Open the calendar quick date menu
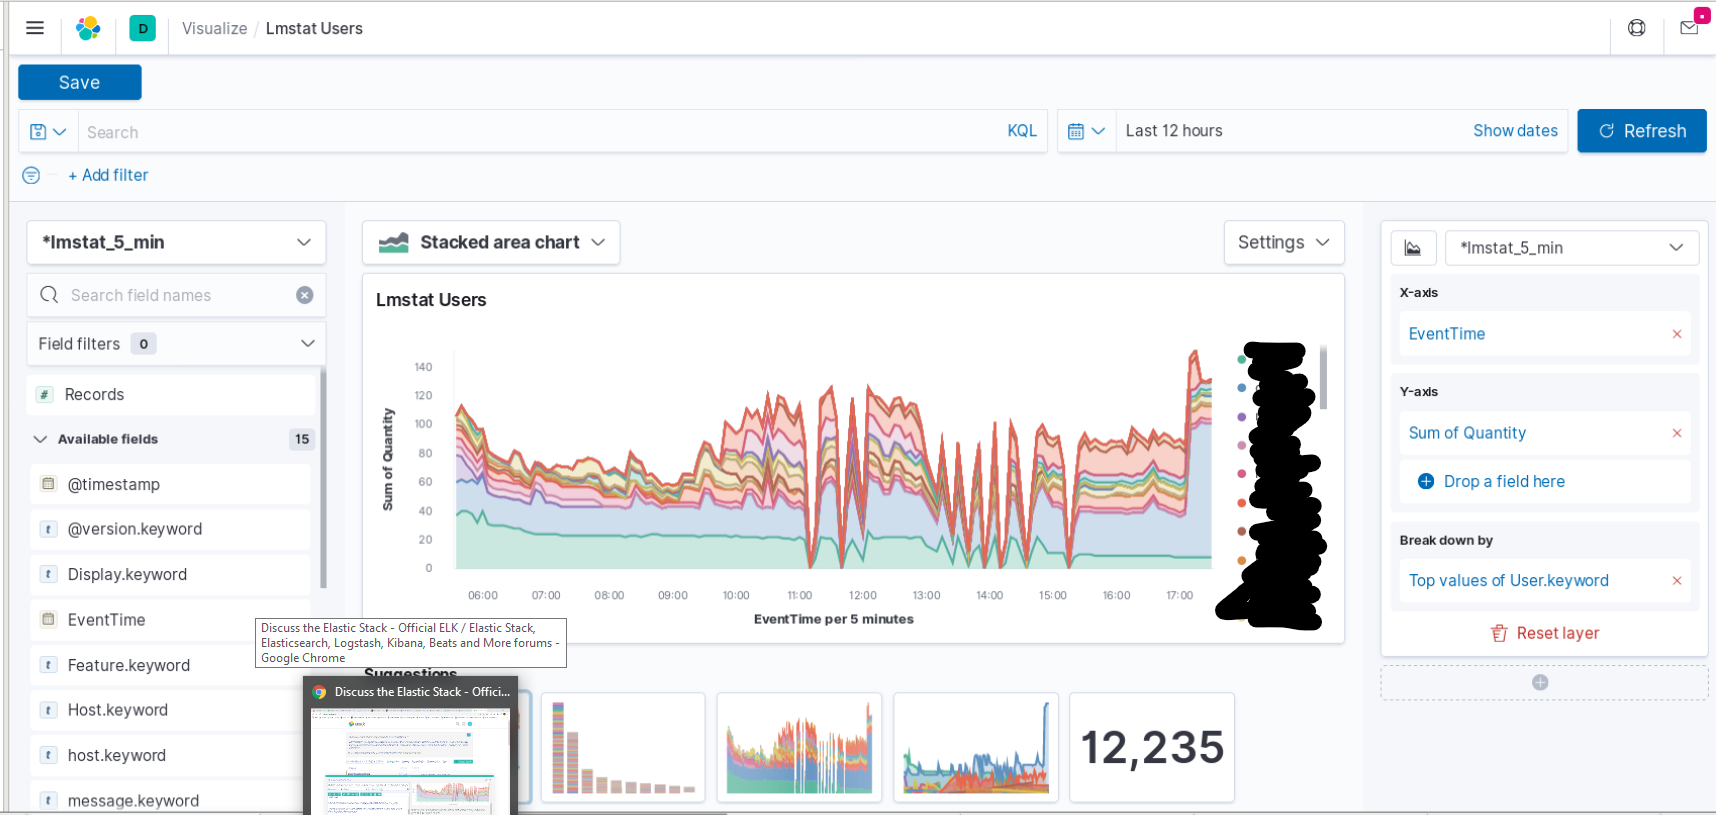Image resolution: width=1716 pixels, height=815 pixels. tap(1086, 131)
